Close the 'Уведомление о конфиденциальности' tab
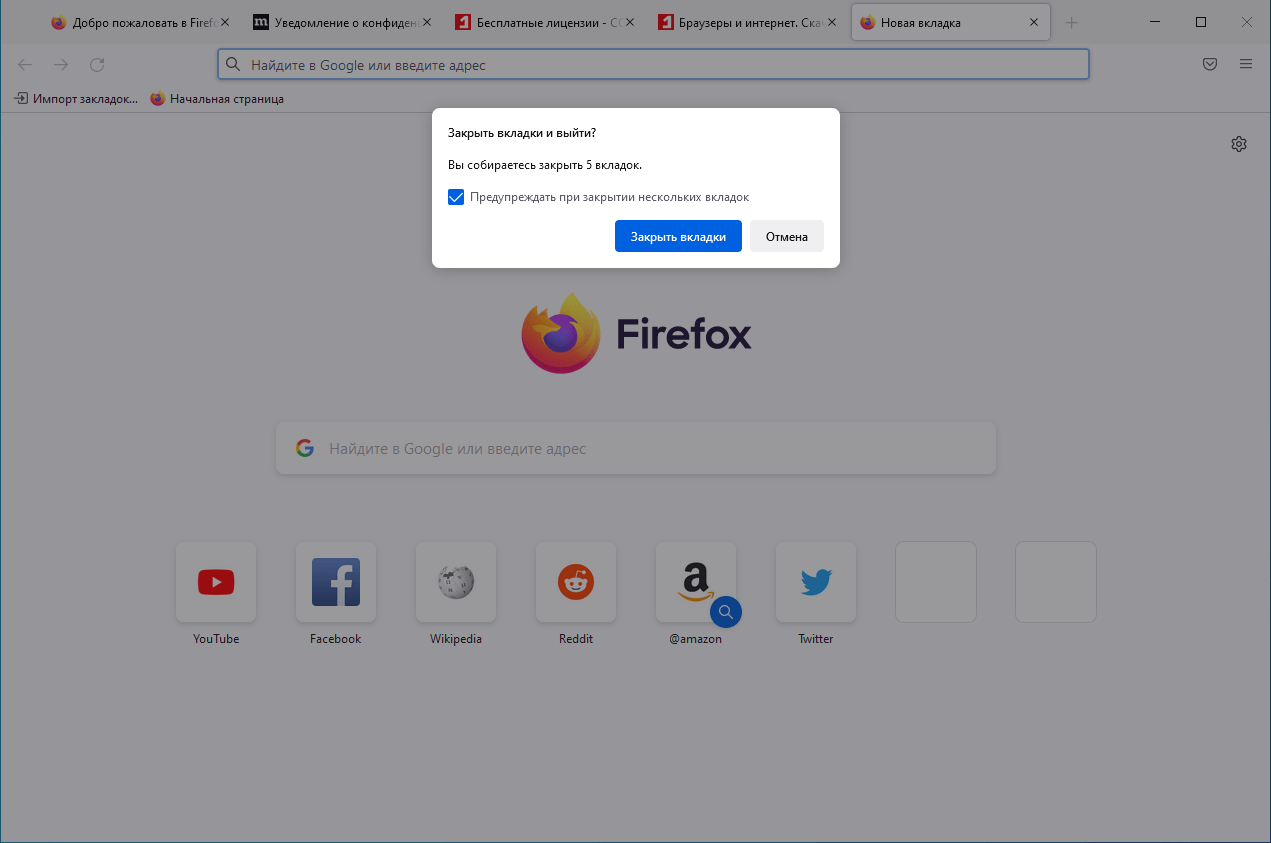1271x843 pixels. tap(427, 22)
